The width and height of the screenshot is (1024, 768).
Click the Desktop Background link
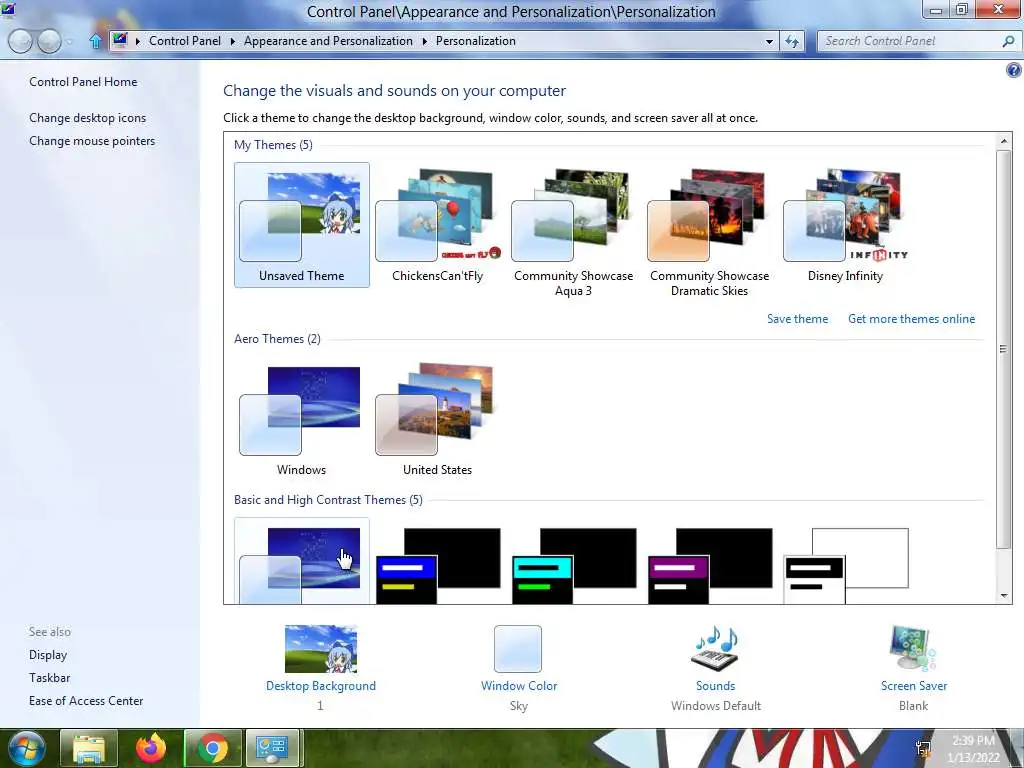coord(321,686)
